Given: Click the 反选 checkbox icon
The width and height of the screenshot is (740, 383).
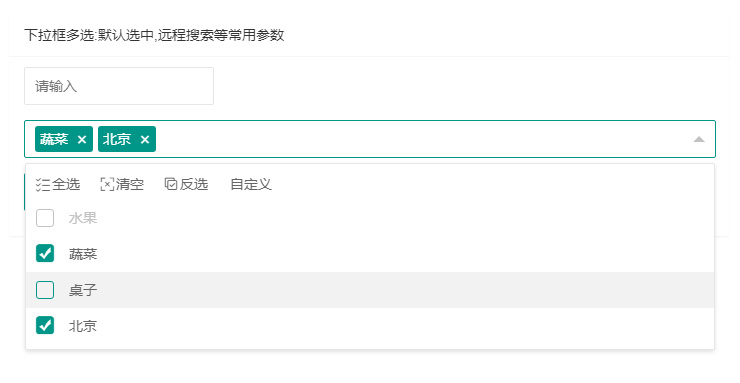Looking at the screenshot, I should pyautogui.click(x=171, y=184).
